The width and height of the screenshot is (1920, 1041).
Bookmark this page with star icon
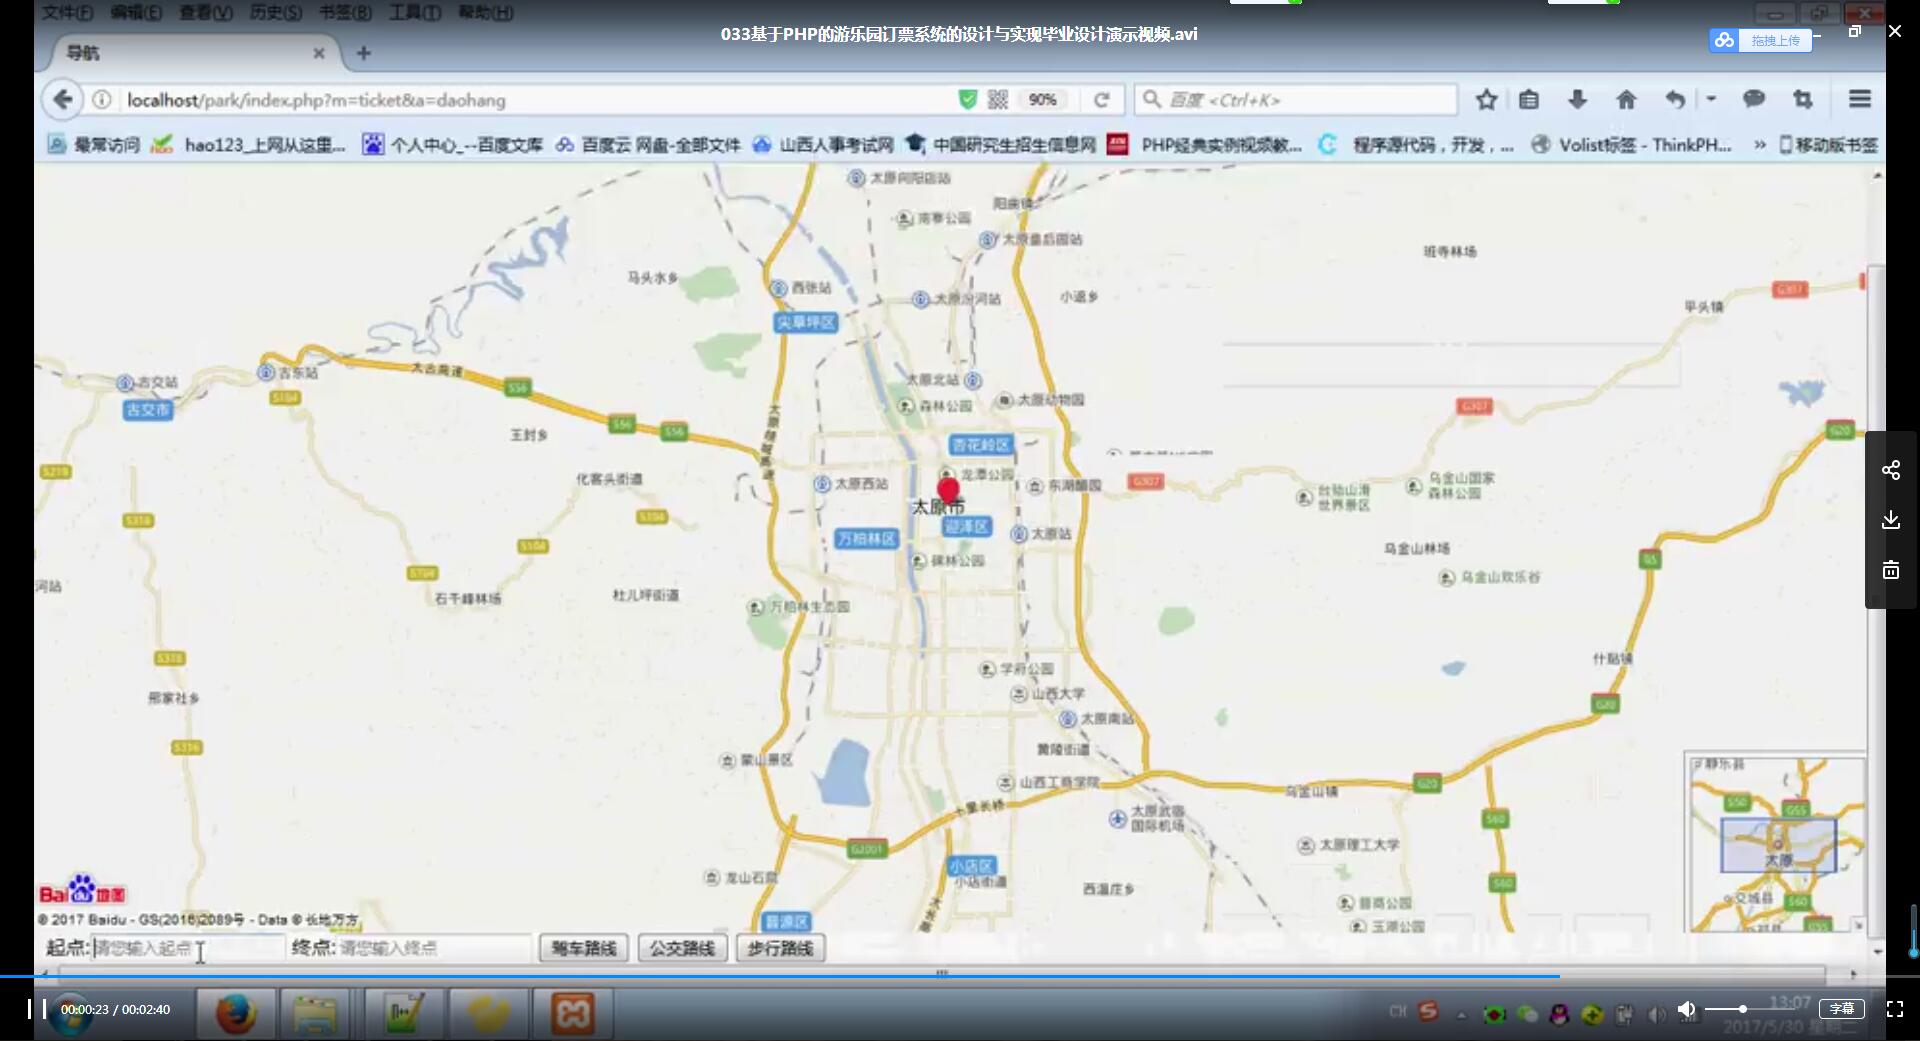tap(1486, 100)
